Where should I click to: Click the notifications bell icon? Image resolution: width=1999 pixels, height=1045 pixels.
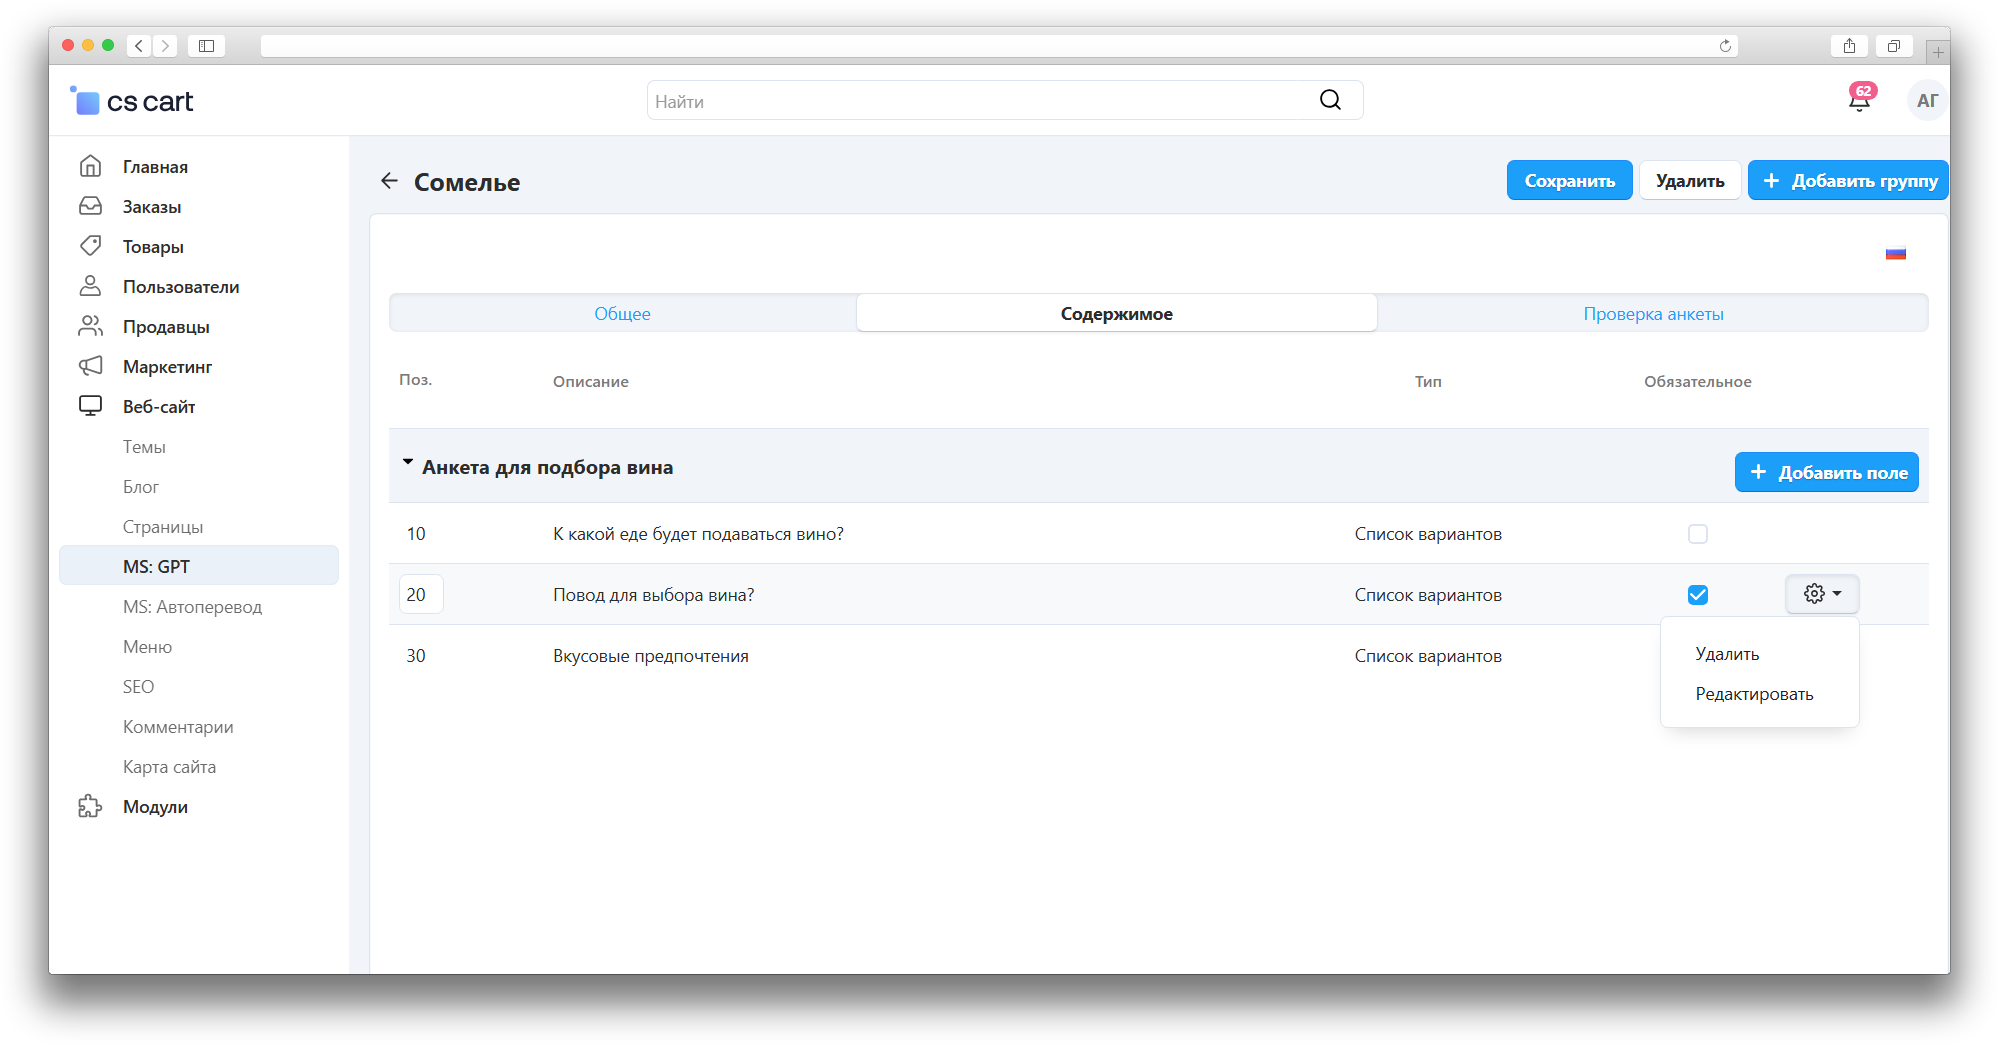pyautogui.click(x=1859, y=101)
